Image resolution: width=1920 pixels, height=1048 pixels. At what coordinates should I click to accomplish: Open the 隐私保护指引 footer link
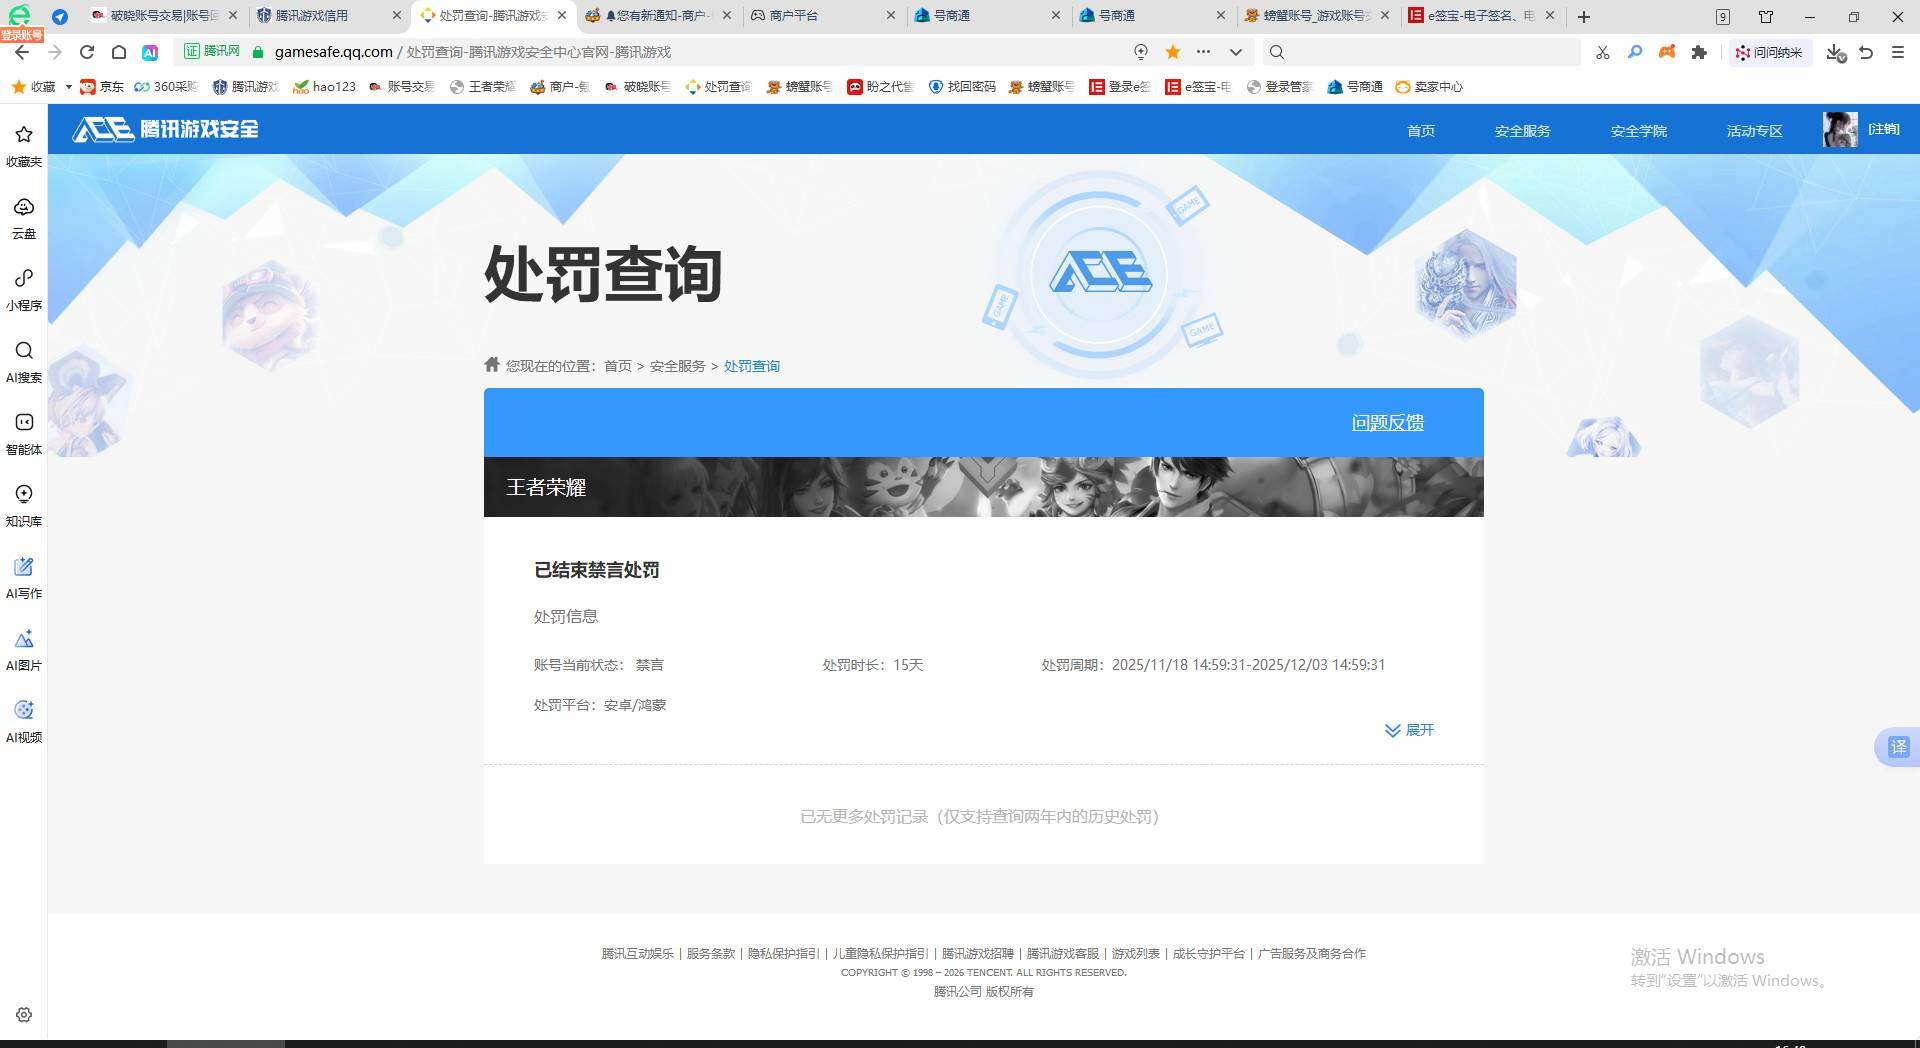click(782, 954)
